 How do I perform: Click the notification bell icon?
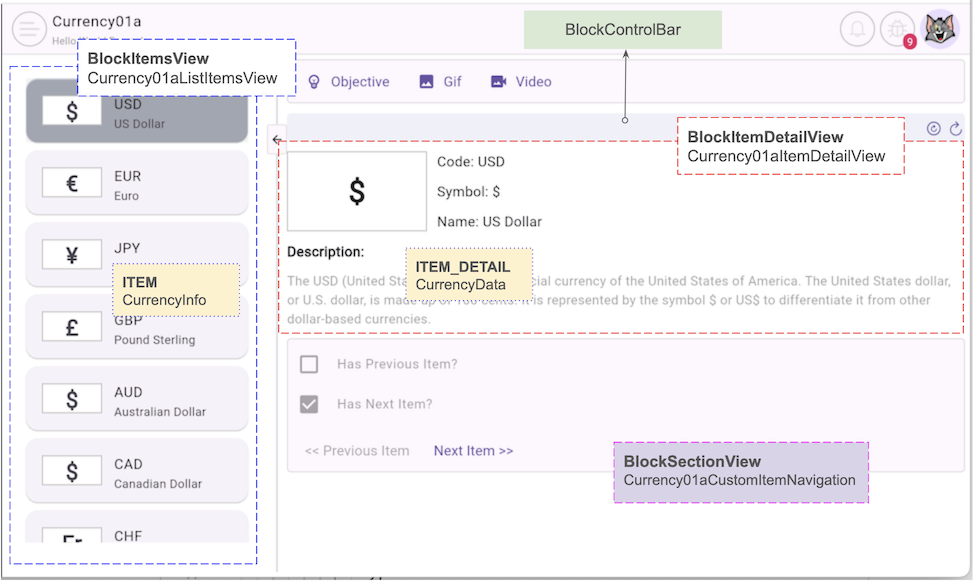click(x=857, y=29)
